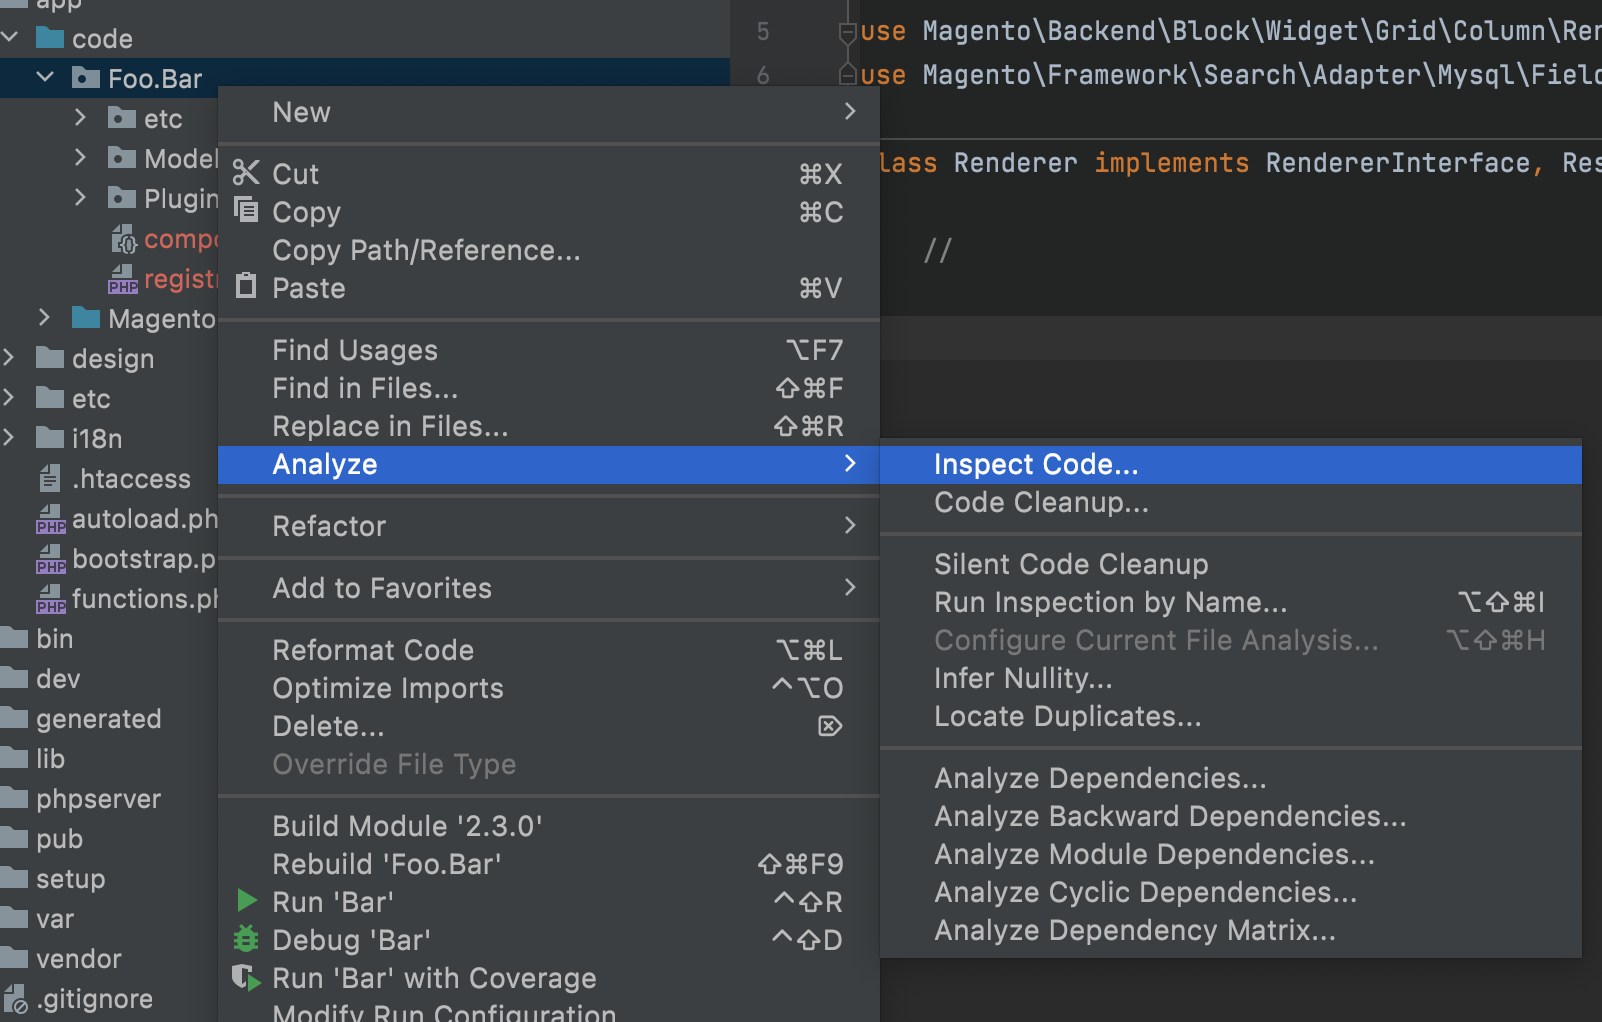This screenshot has height=1022, width=1602.
Task: Select Analyze Cyclic Dependencies...
Action: (1145, 893)
